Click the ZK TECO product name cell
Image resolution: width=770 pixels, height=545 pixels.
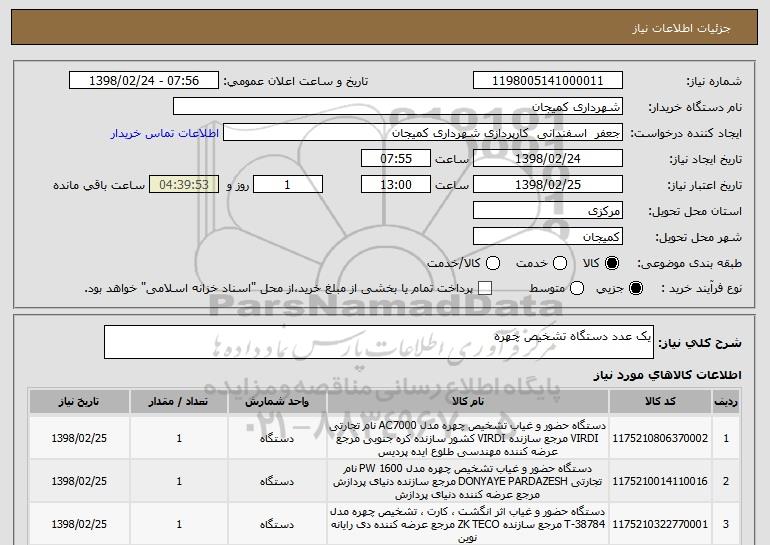468,524
